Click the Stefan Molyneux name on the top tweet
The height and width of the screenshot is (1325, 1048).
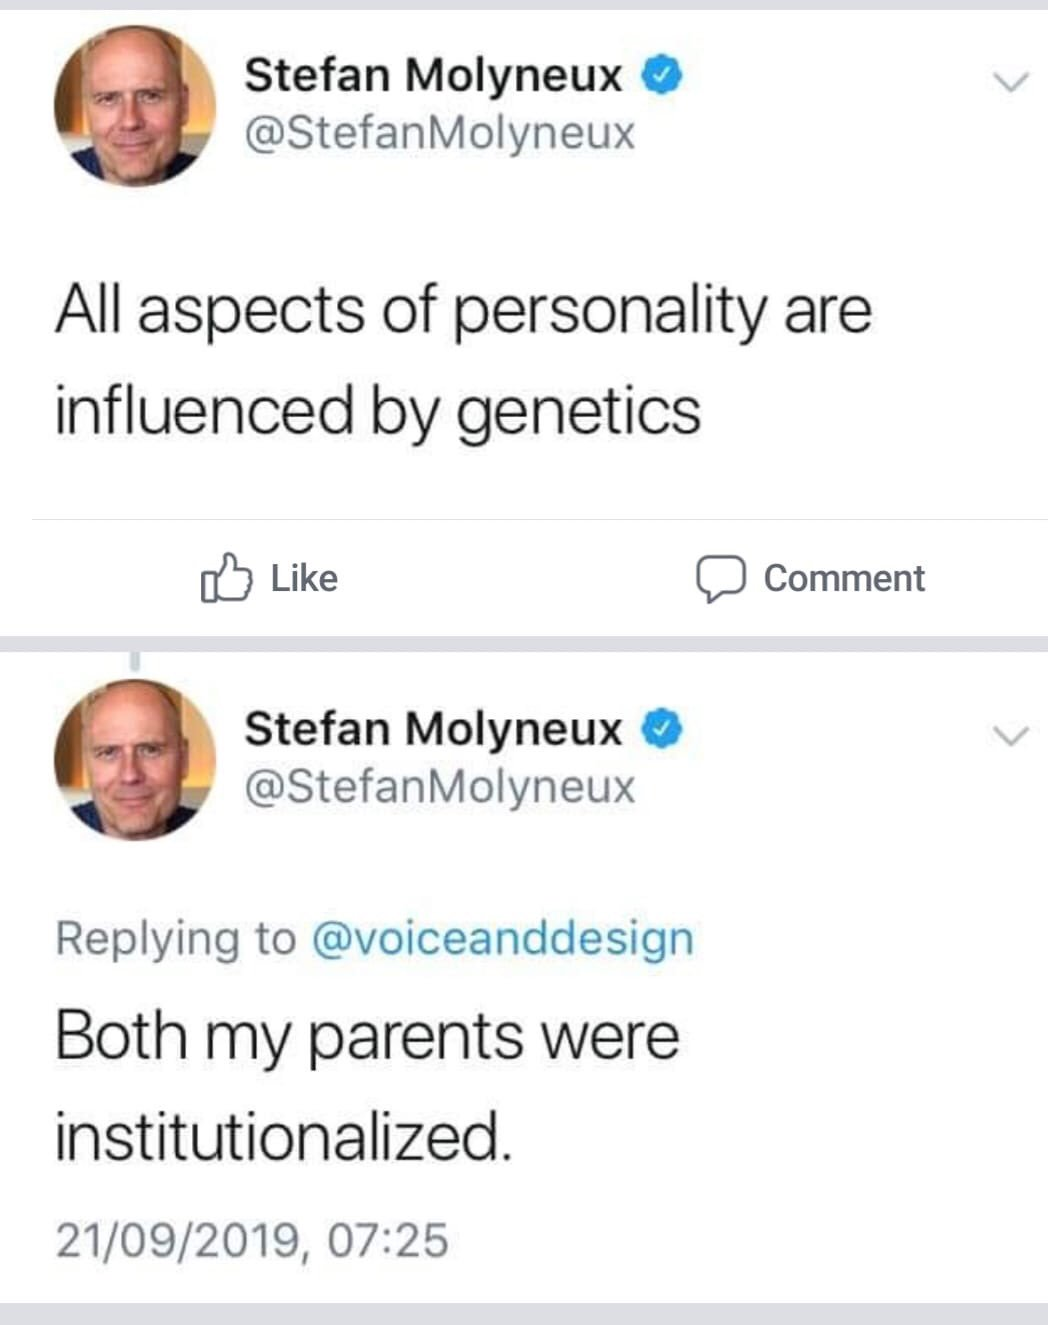pos(433,75)
